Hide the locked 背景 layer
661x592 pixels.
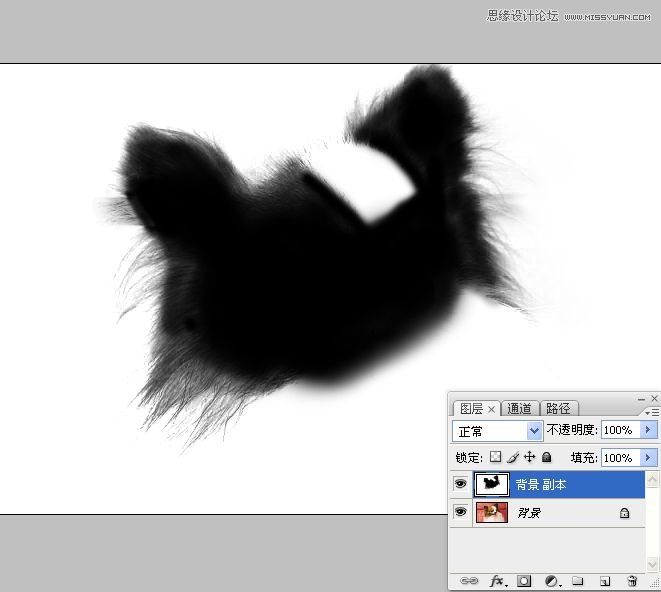point(460,512)
